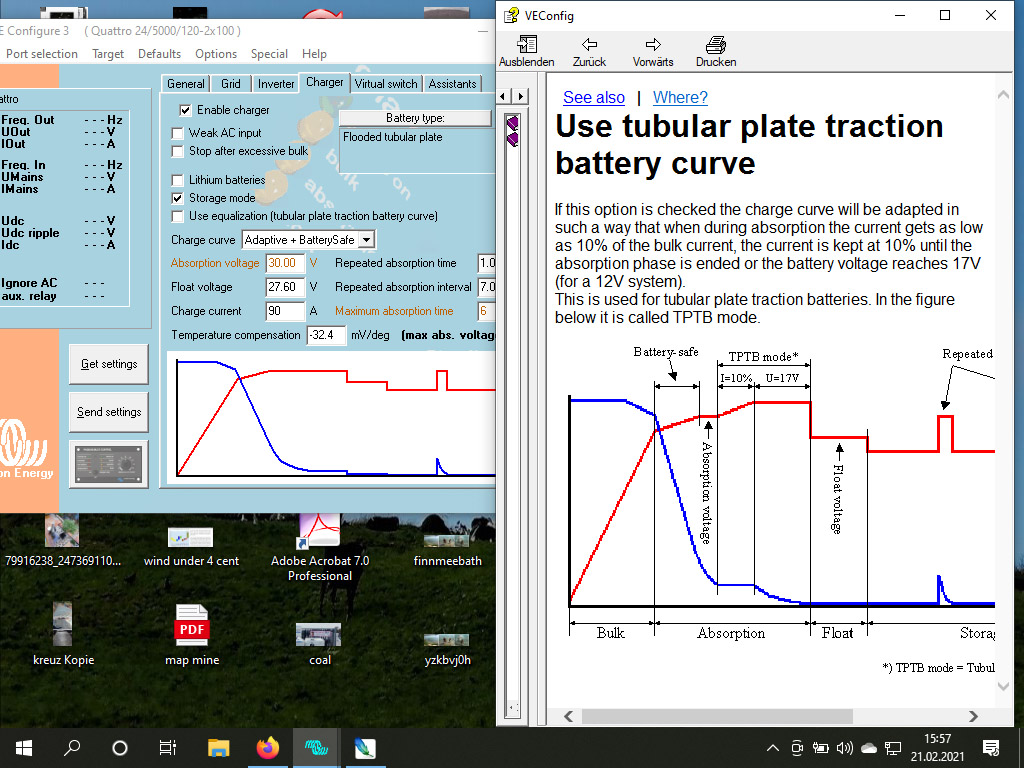Viewport: 1024px width, 768px height.
Task: Uncheck the Storage mode checkbox
Action: (x=179, y=198)
